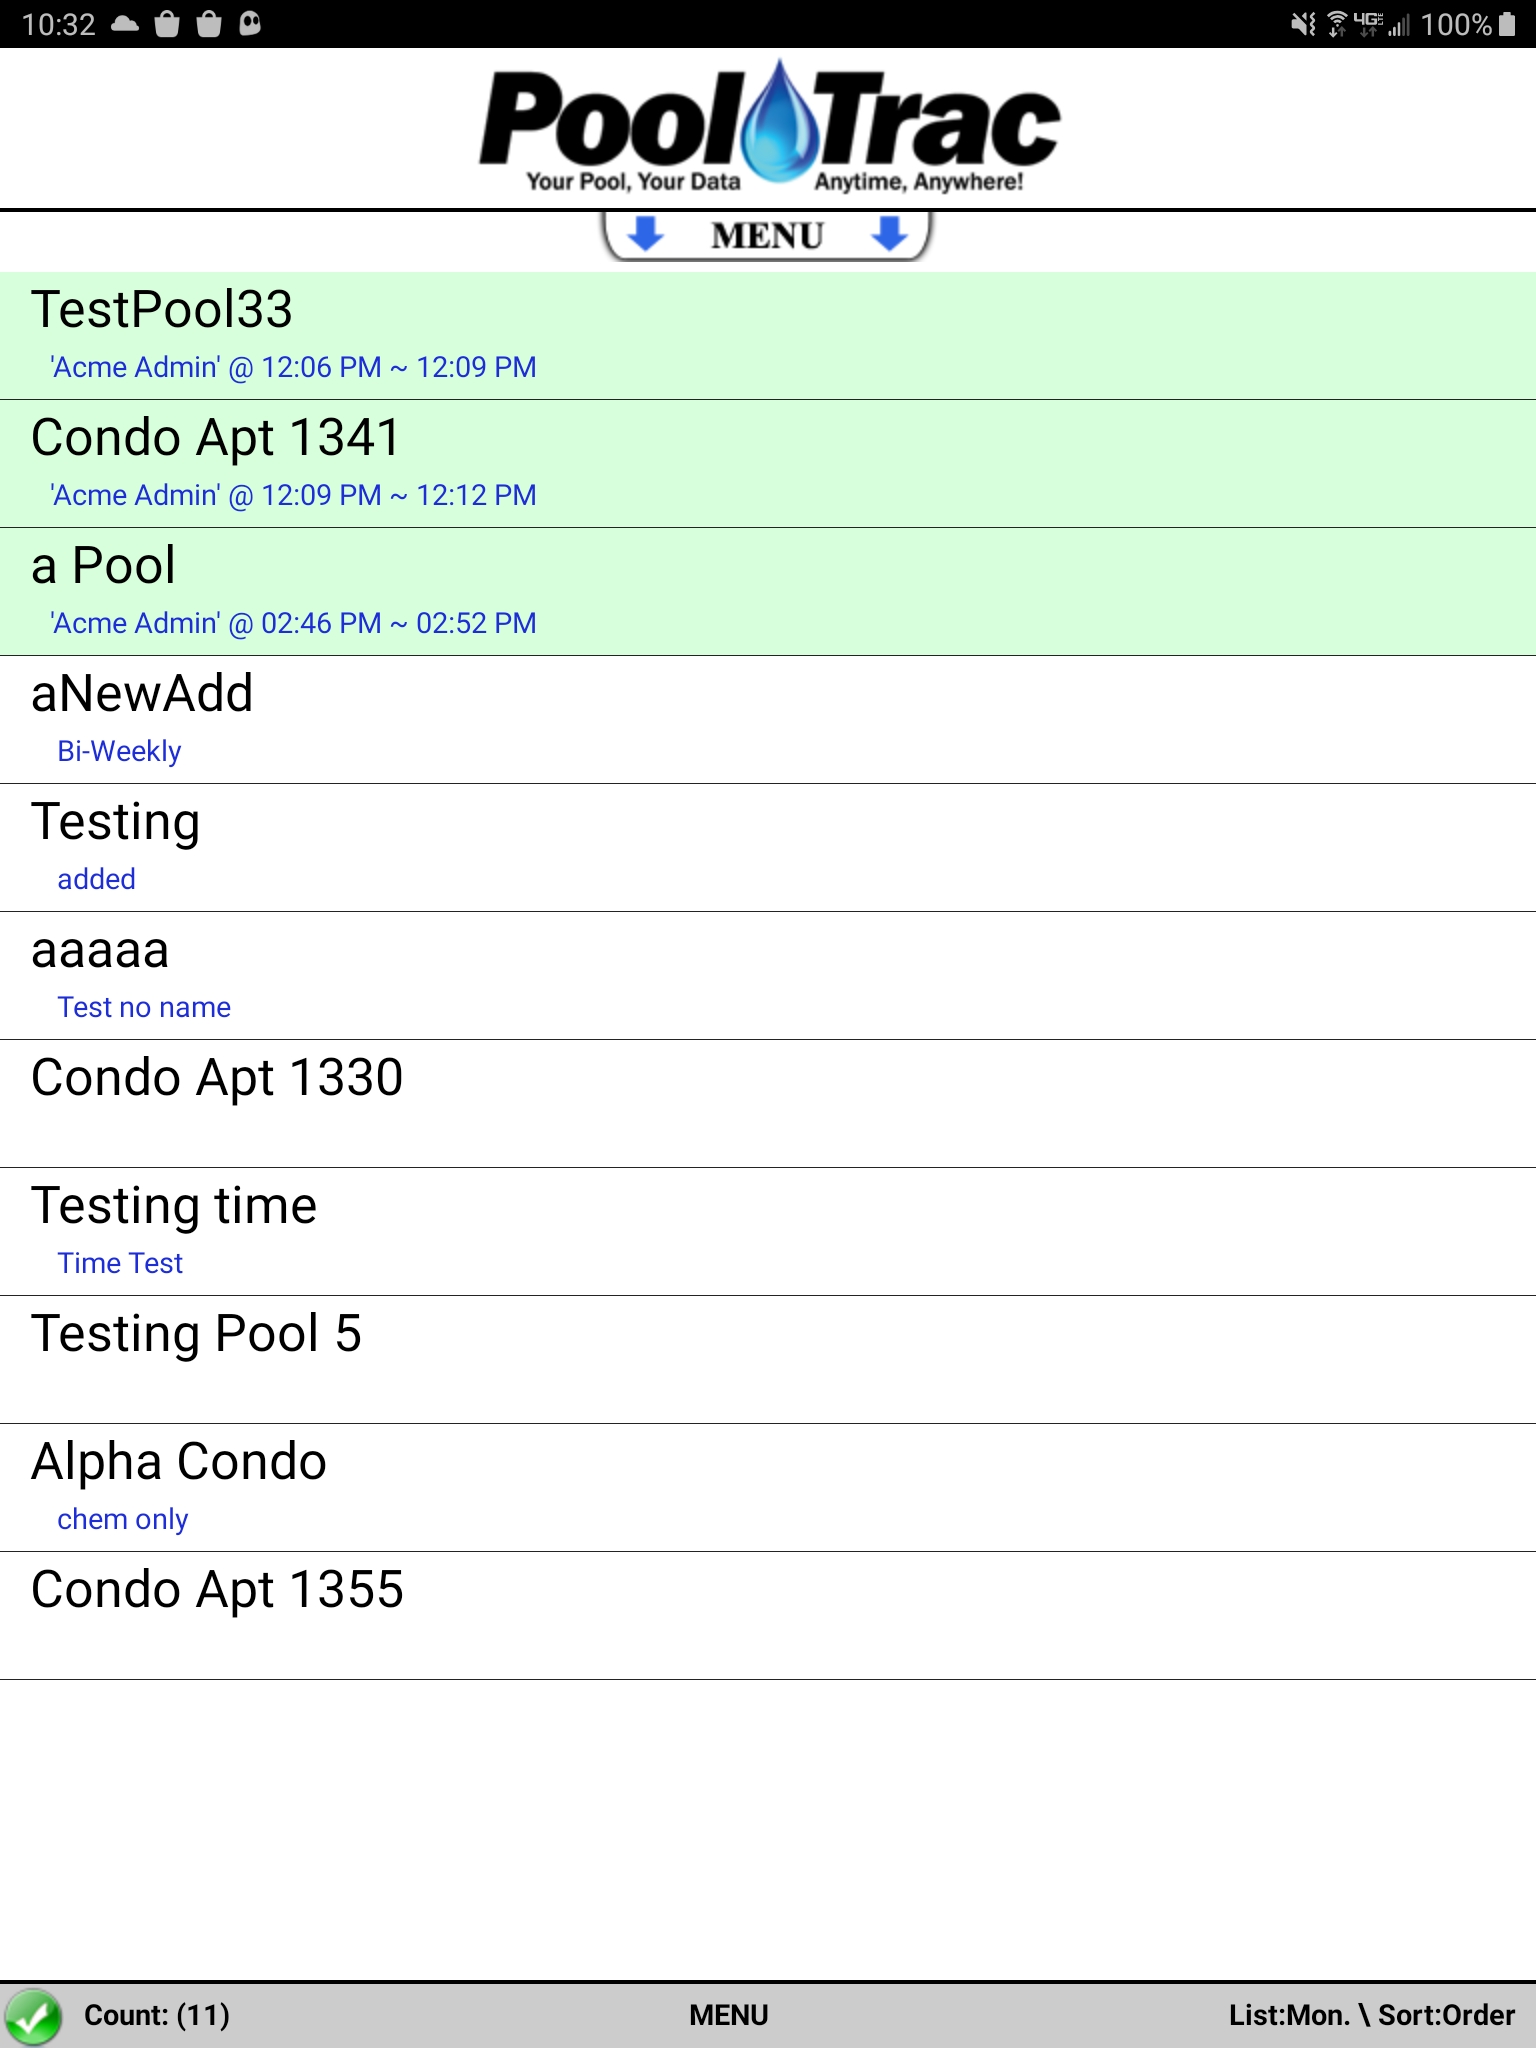Select Alpha Condo chem only entry
The height and width of the screenshot is (2048, 1536).
768,1488
